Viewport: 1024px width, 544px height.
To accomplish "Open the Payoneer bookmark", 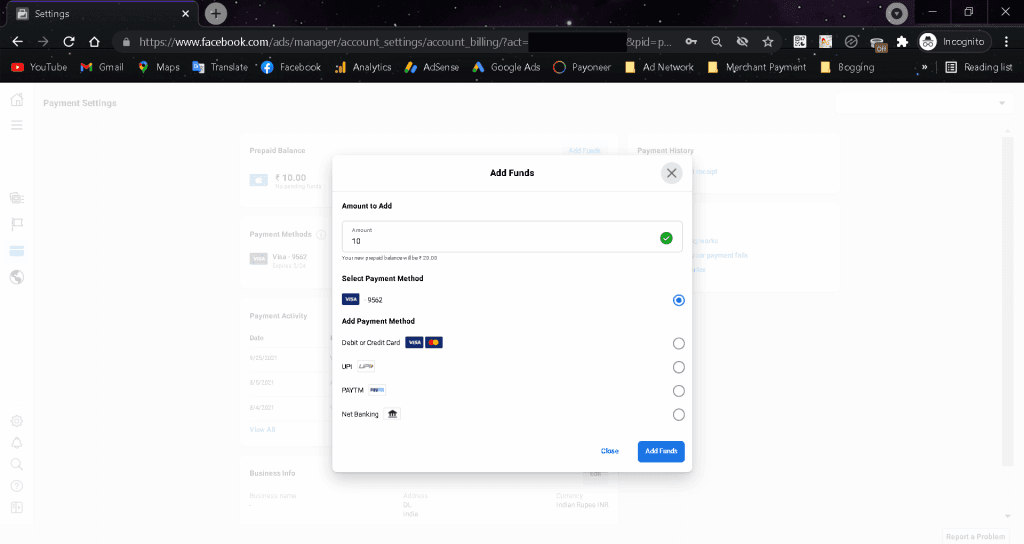I will (x=582, y=67).
